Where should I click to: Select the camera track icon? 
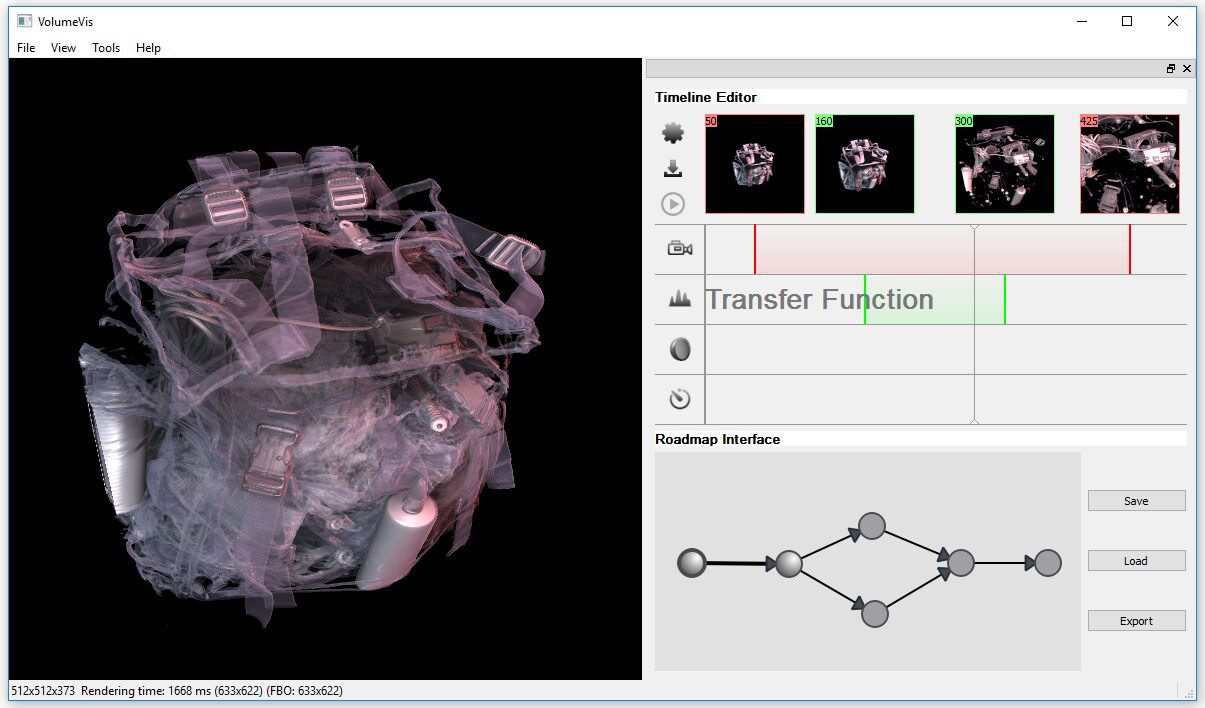pyautogui.click(x=680, y=249)
